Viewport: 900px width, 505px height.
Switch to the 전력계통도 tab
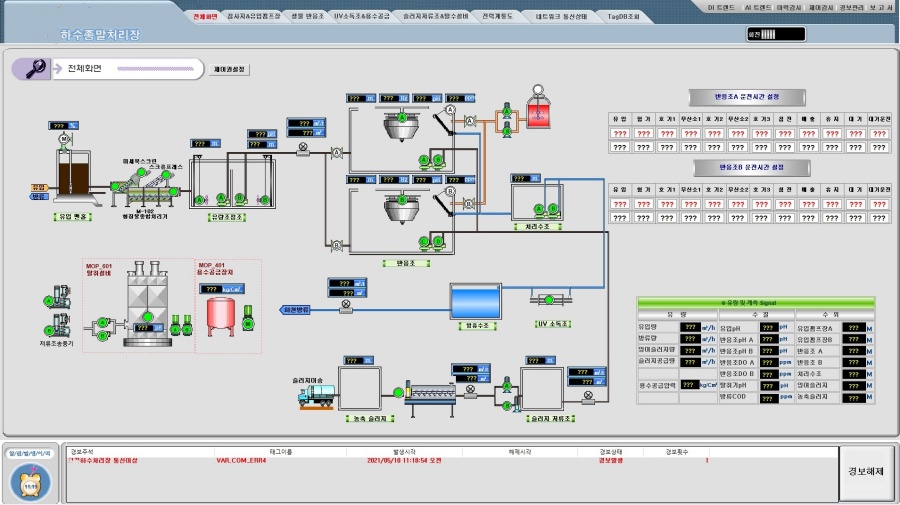point(497,17)
